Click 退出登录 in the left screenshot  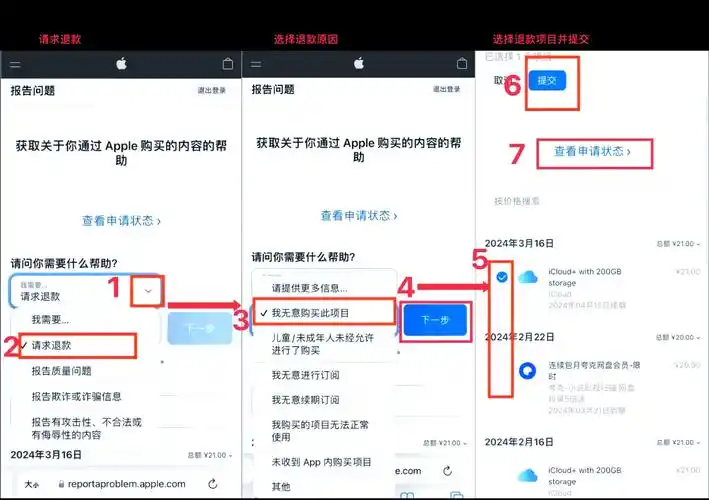point(212,90)
